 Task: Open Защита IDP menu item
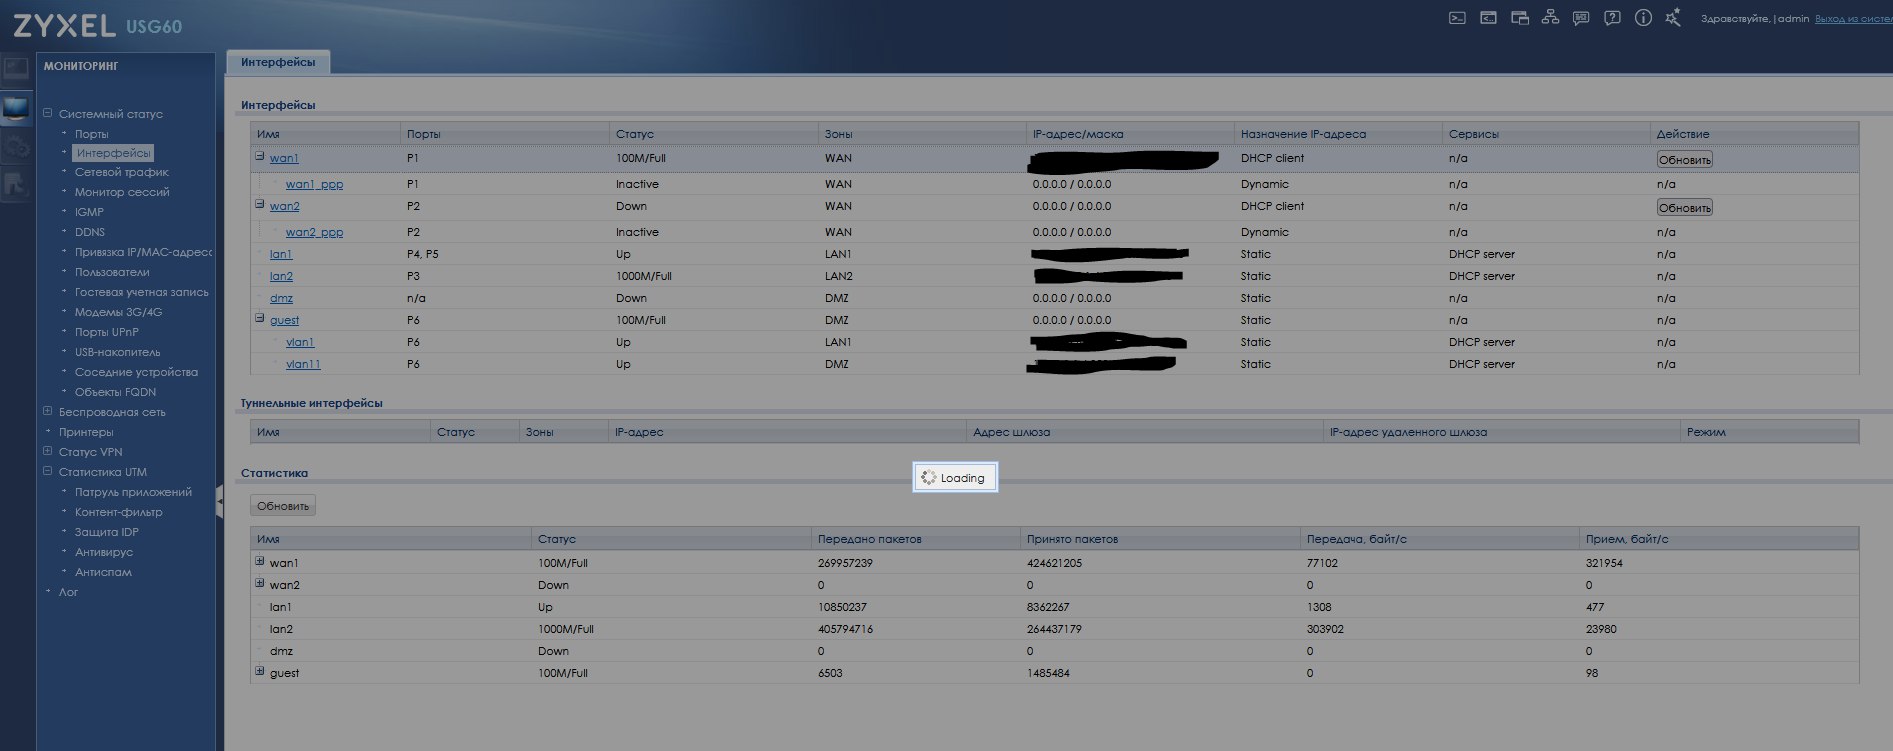[x=106, y=532]
